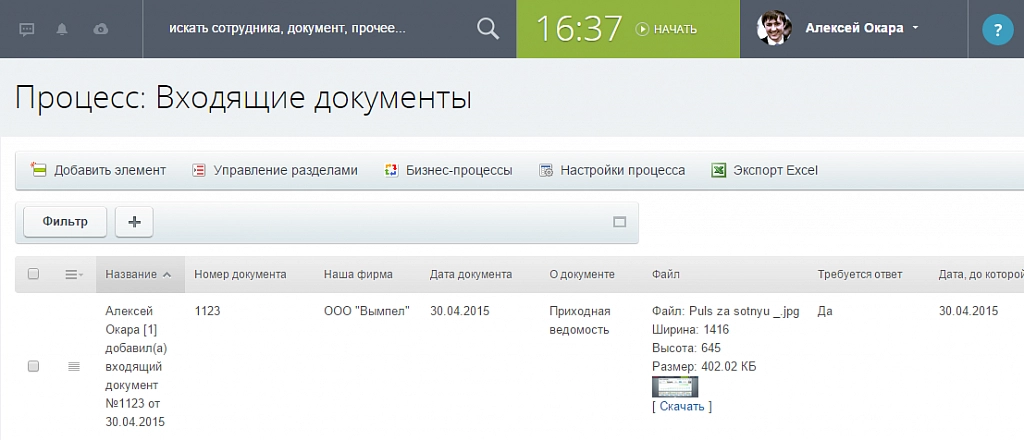Click the plus button beside Фильтр
This screenshot has width=1024, height=440.
pyautogui.click(x=134, y=222)
